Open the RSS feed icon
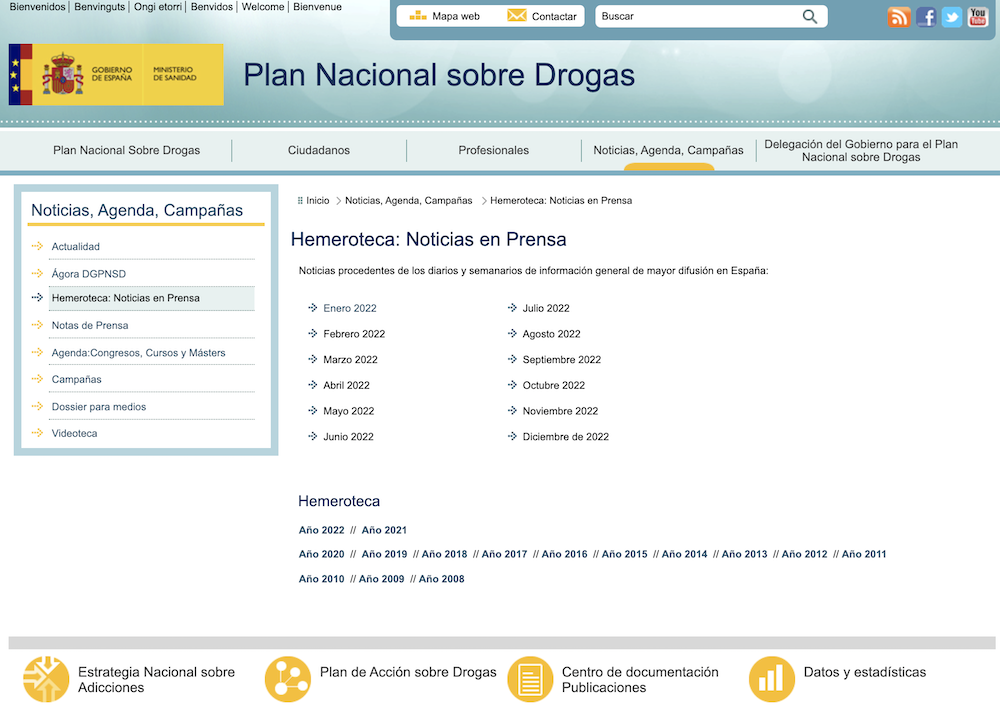1000x711 pixels. pyautogui.click(x=899, y=17)
